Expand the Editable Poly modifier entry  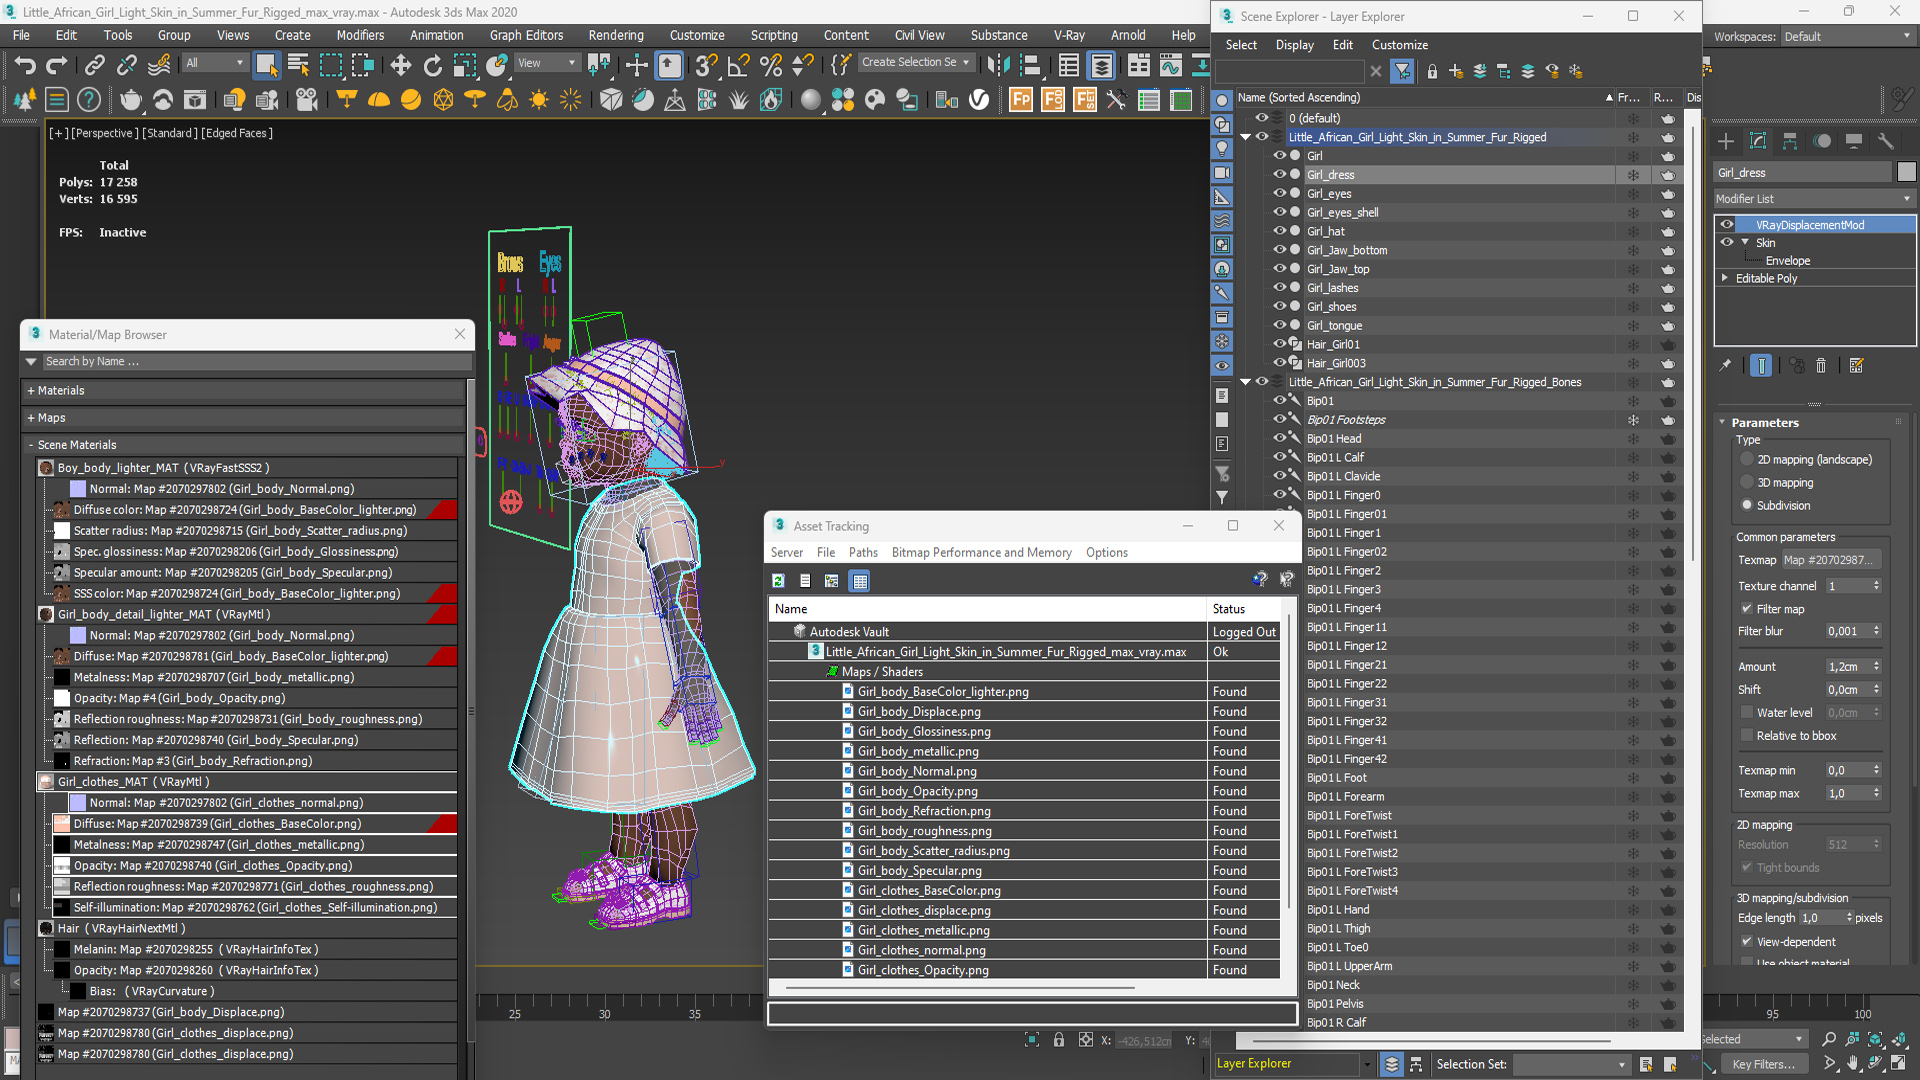1725,278
